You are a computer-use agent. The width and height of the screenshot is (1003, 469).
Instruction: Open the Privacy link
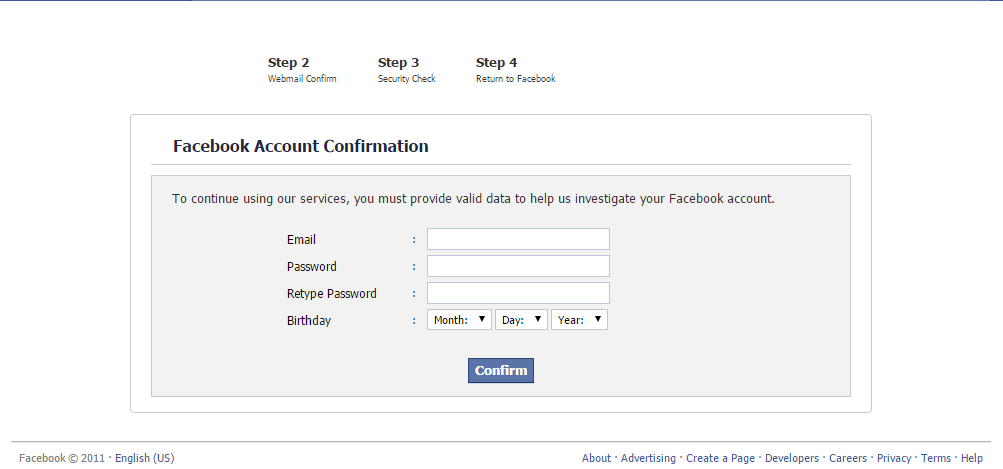[x=894, y=458]
